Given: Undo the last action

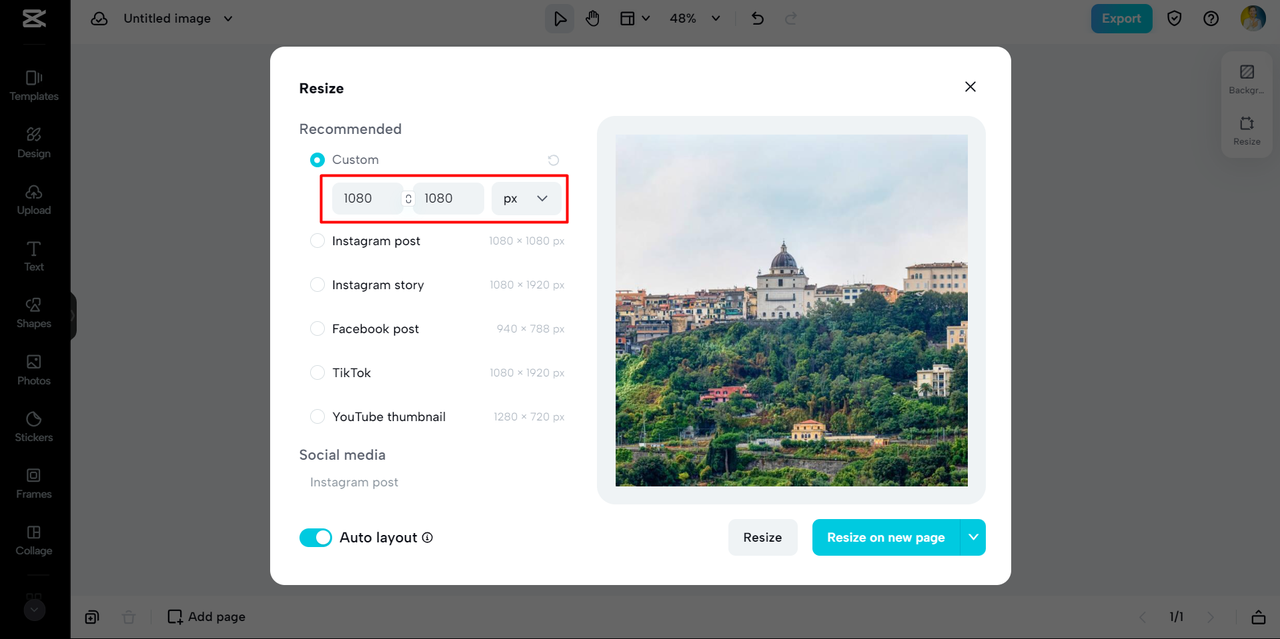Looking at the screenshot, I should pos(757,18).
